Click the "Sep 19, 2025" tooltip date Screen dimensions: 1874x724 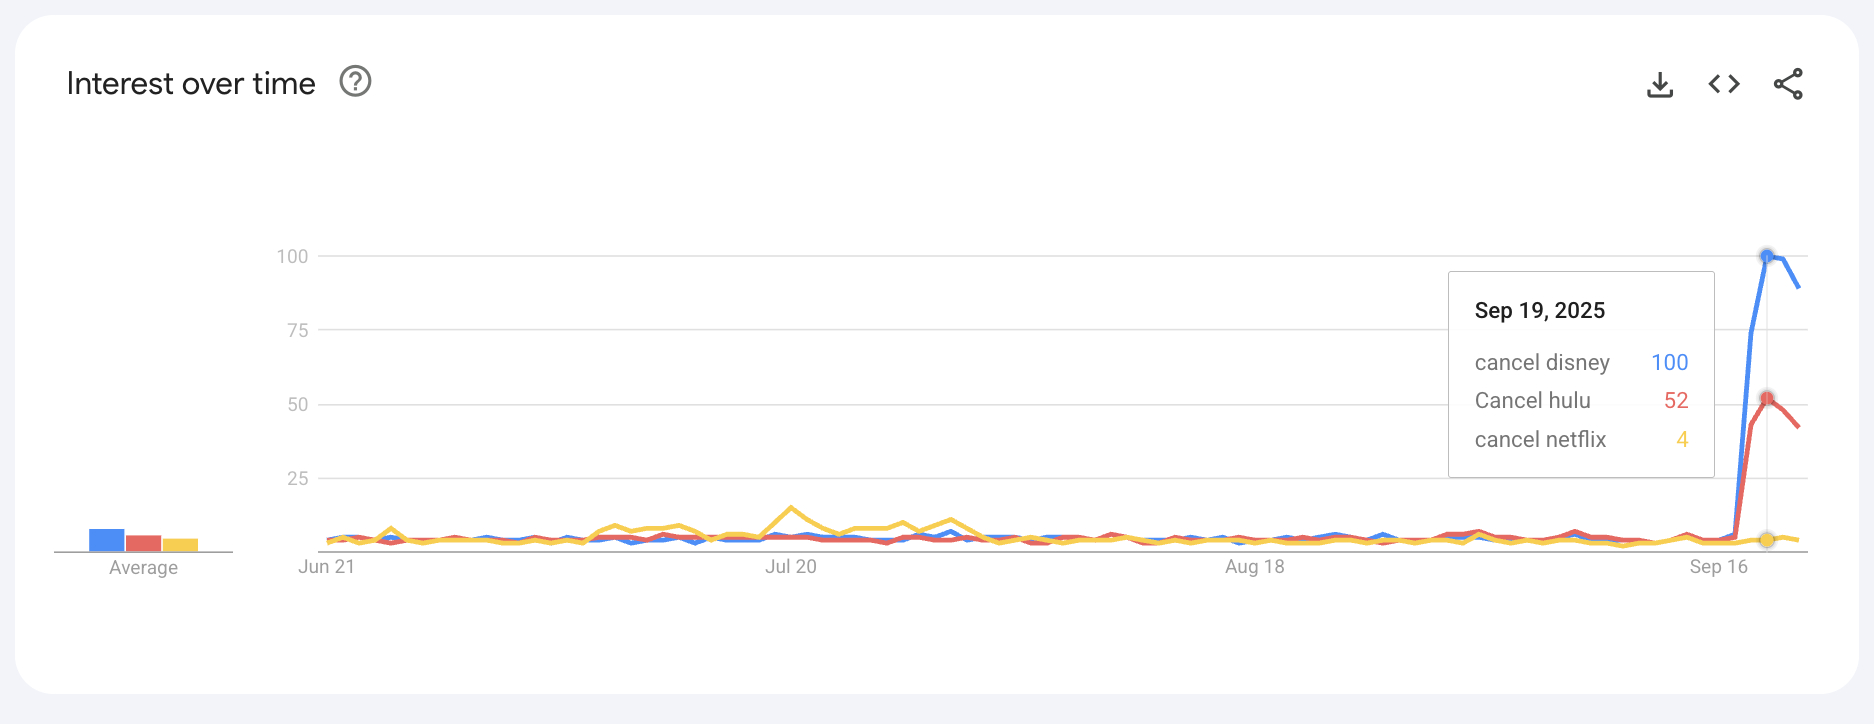1540,311
